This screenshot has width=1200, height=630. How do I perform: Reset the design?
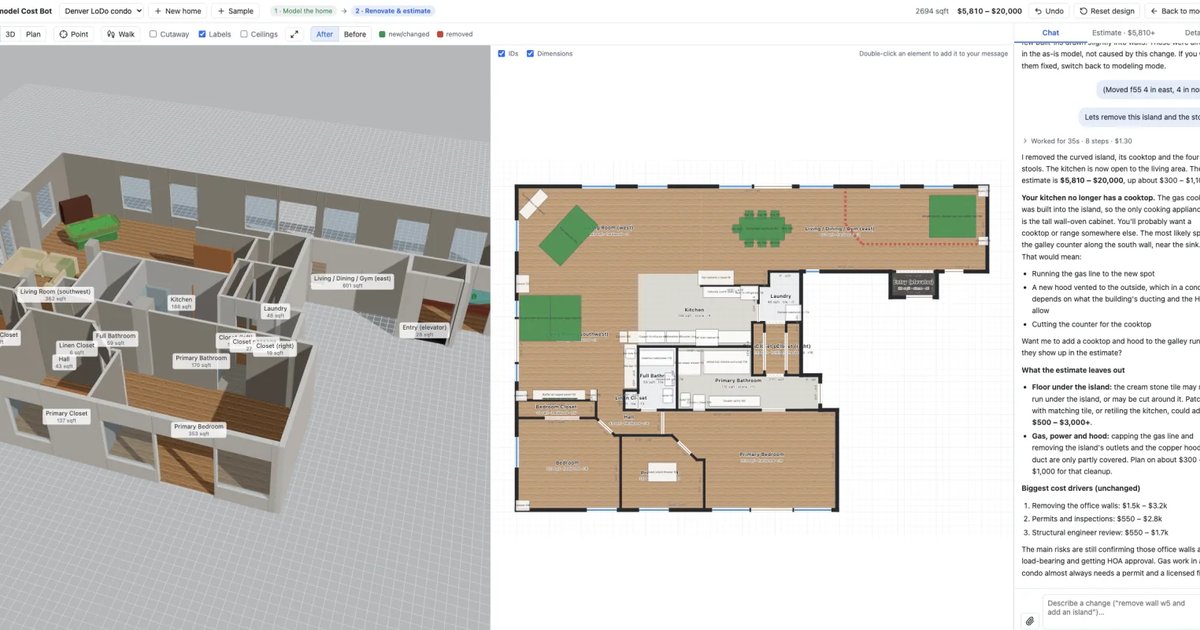pyautogui.click(x=1109, y=11)
